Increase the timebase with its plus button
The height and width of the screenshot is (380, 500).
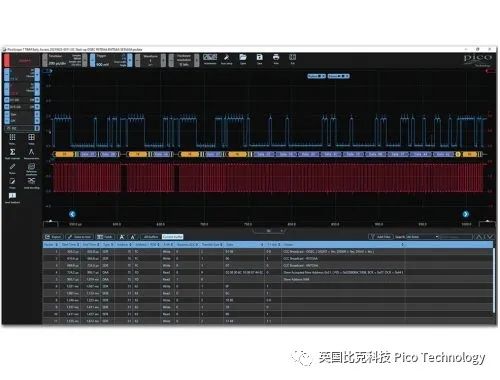tap(85, 60)
